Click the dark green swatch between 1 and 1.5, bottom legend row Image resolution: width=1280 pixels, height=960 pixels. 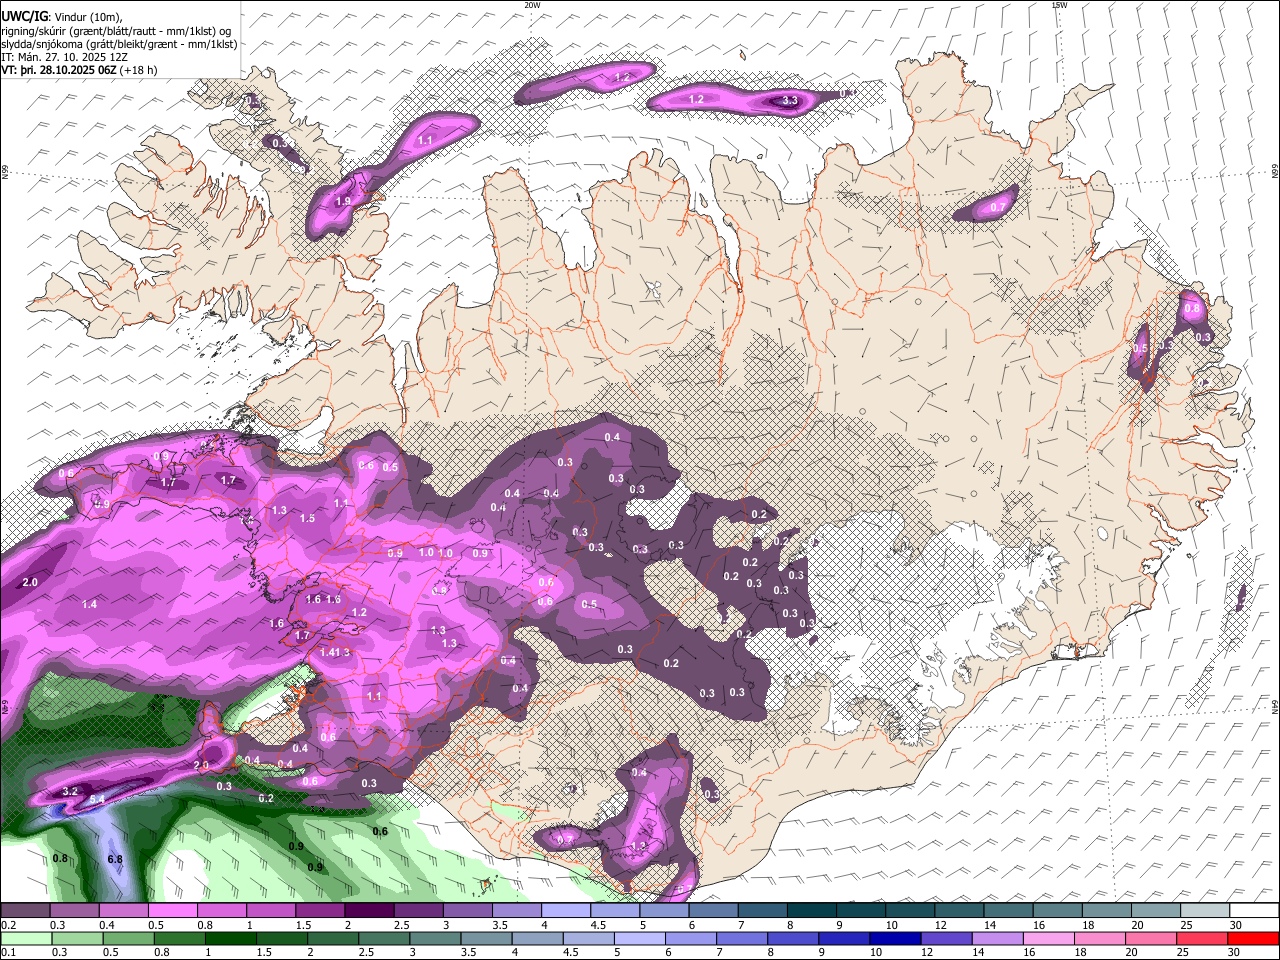click(230, 938)
